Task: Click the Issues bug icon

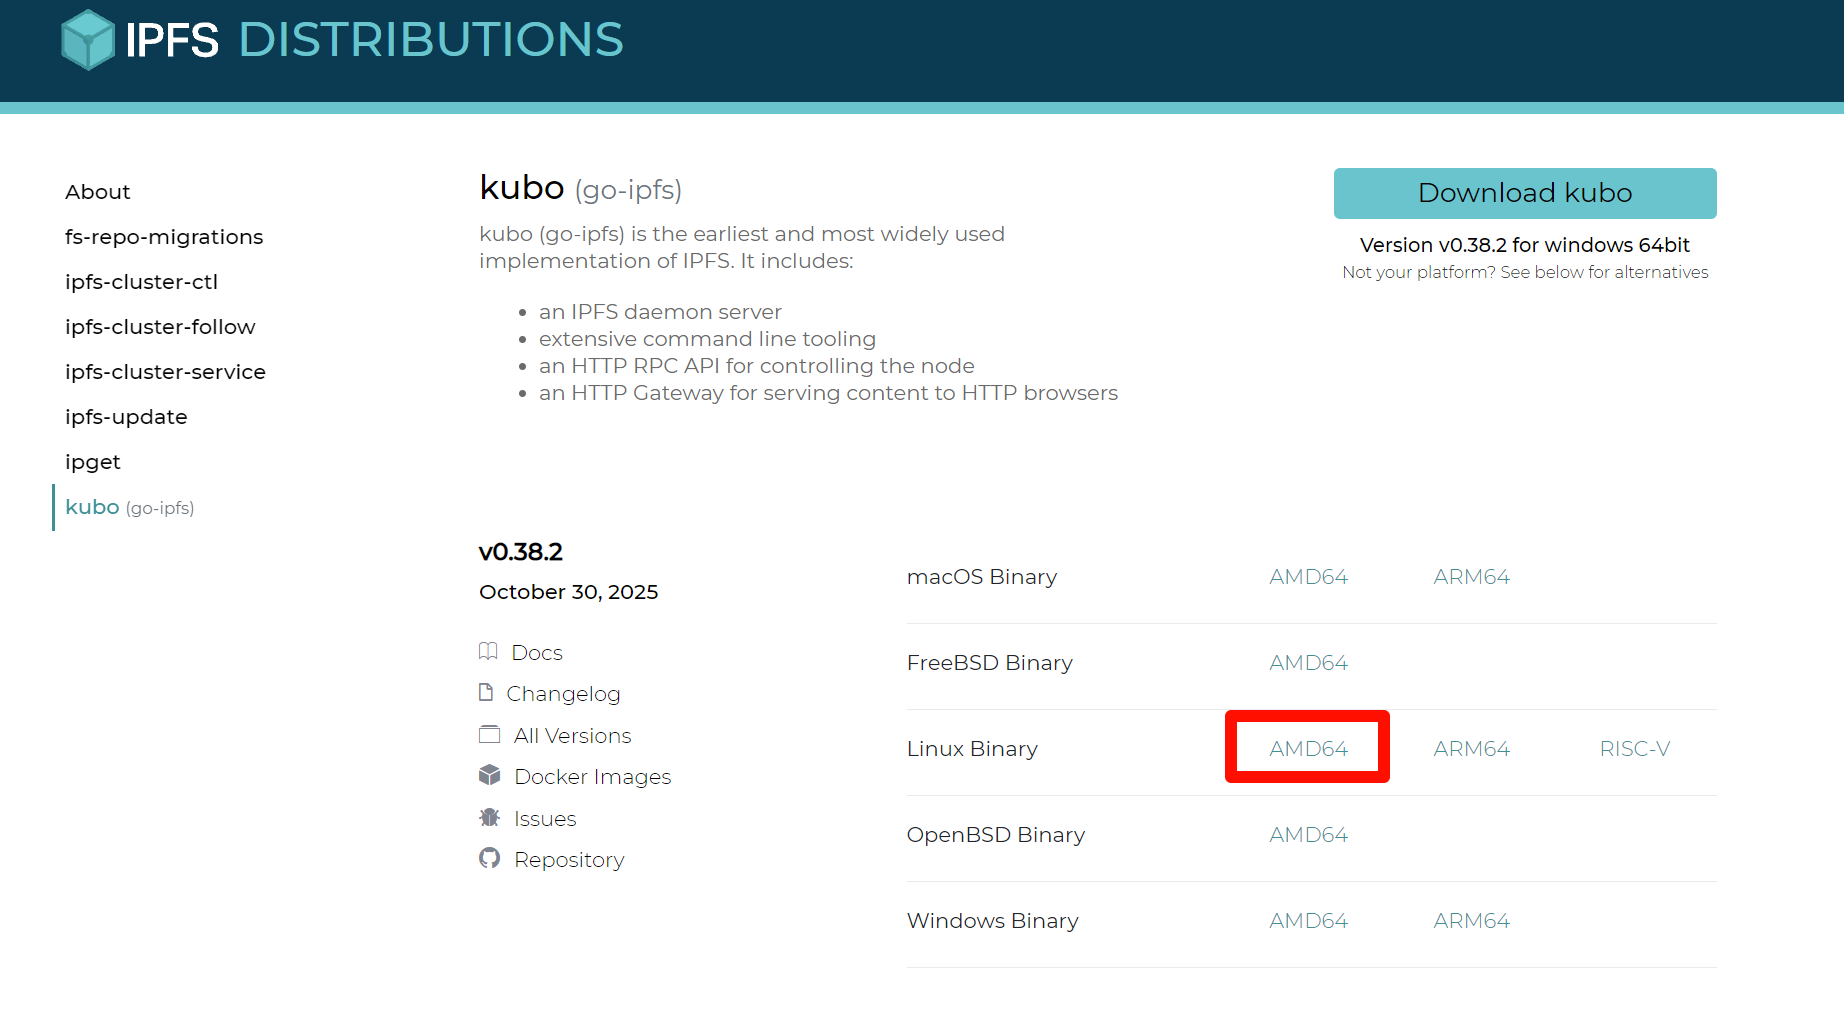Action: click(x=489, y=817)
